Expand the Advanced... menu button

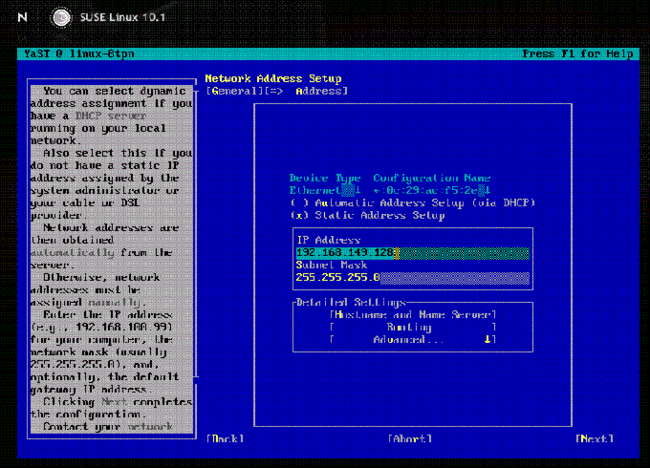pyautogui.click(x=413, y=339)
